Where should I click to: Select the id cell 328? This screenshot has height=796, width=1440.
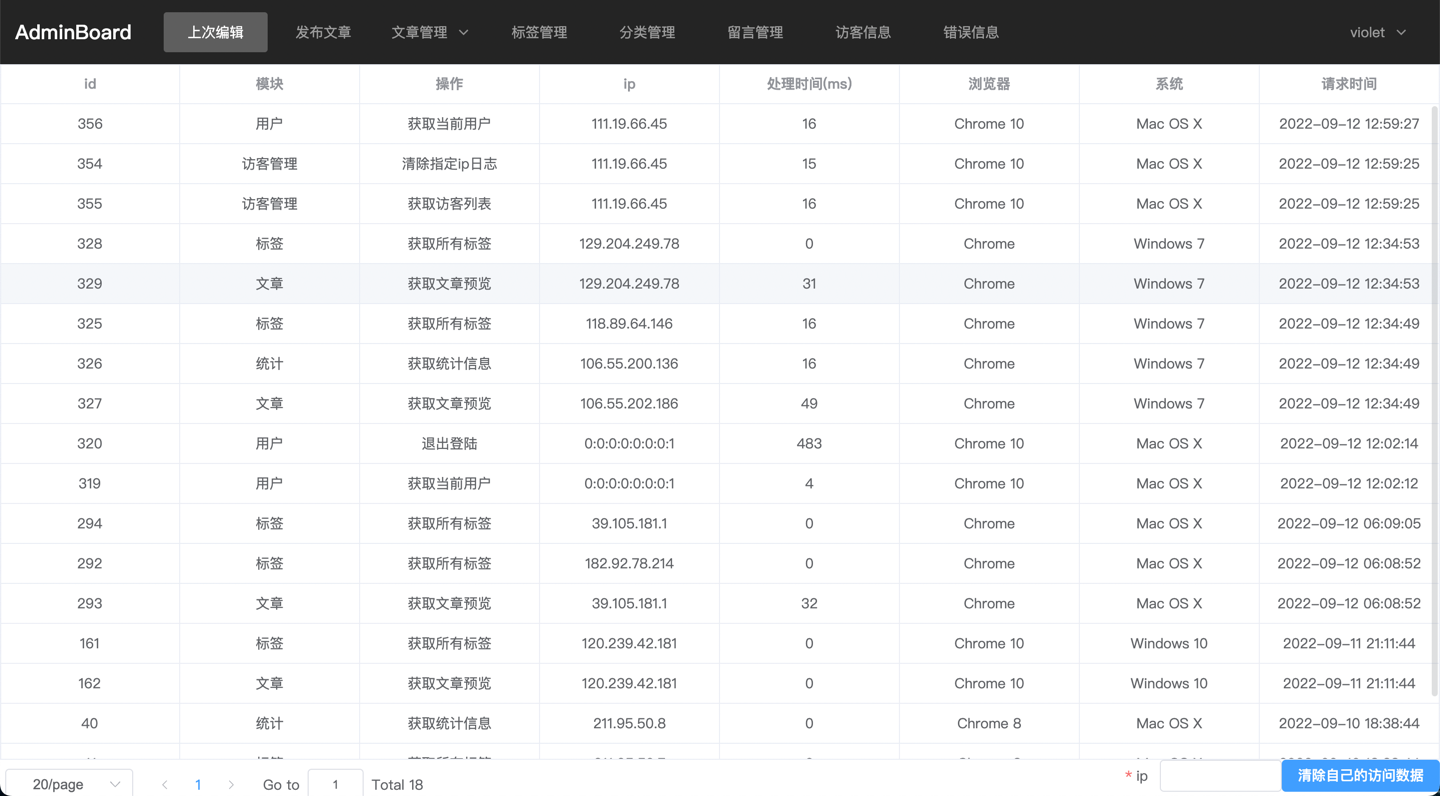coord(90,244)
